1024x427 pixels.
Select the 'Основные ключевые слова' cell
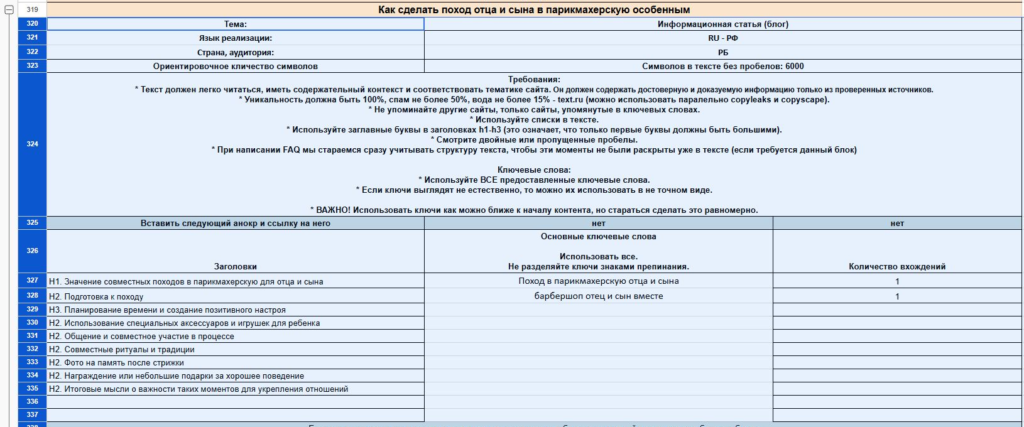pyautogui.click(x=598, y=251)
